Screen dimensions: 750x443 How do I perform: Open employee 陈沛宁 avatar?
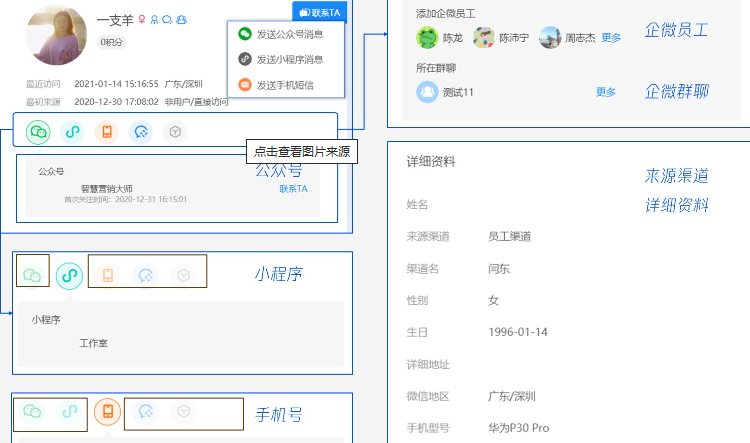(x=484, y=38)
